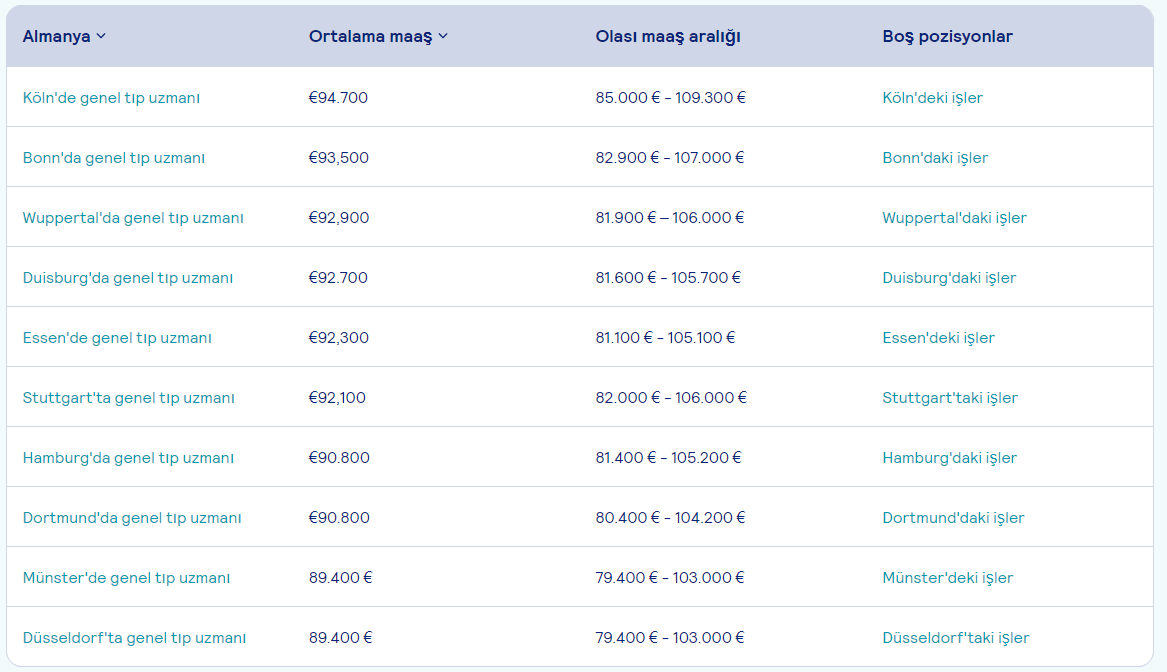1167x672 pixels.
Task: Click Wuppertal'da genel tıp uzmanı link
Action: pos(133,218)
